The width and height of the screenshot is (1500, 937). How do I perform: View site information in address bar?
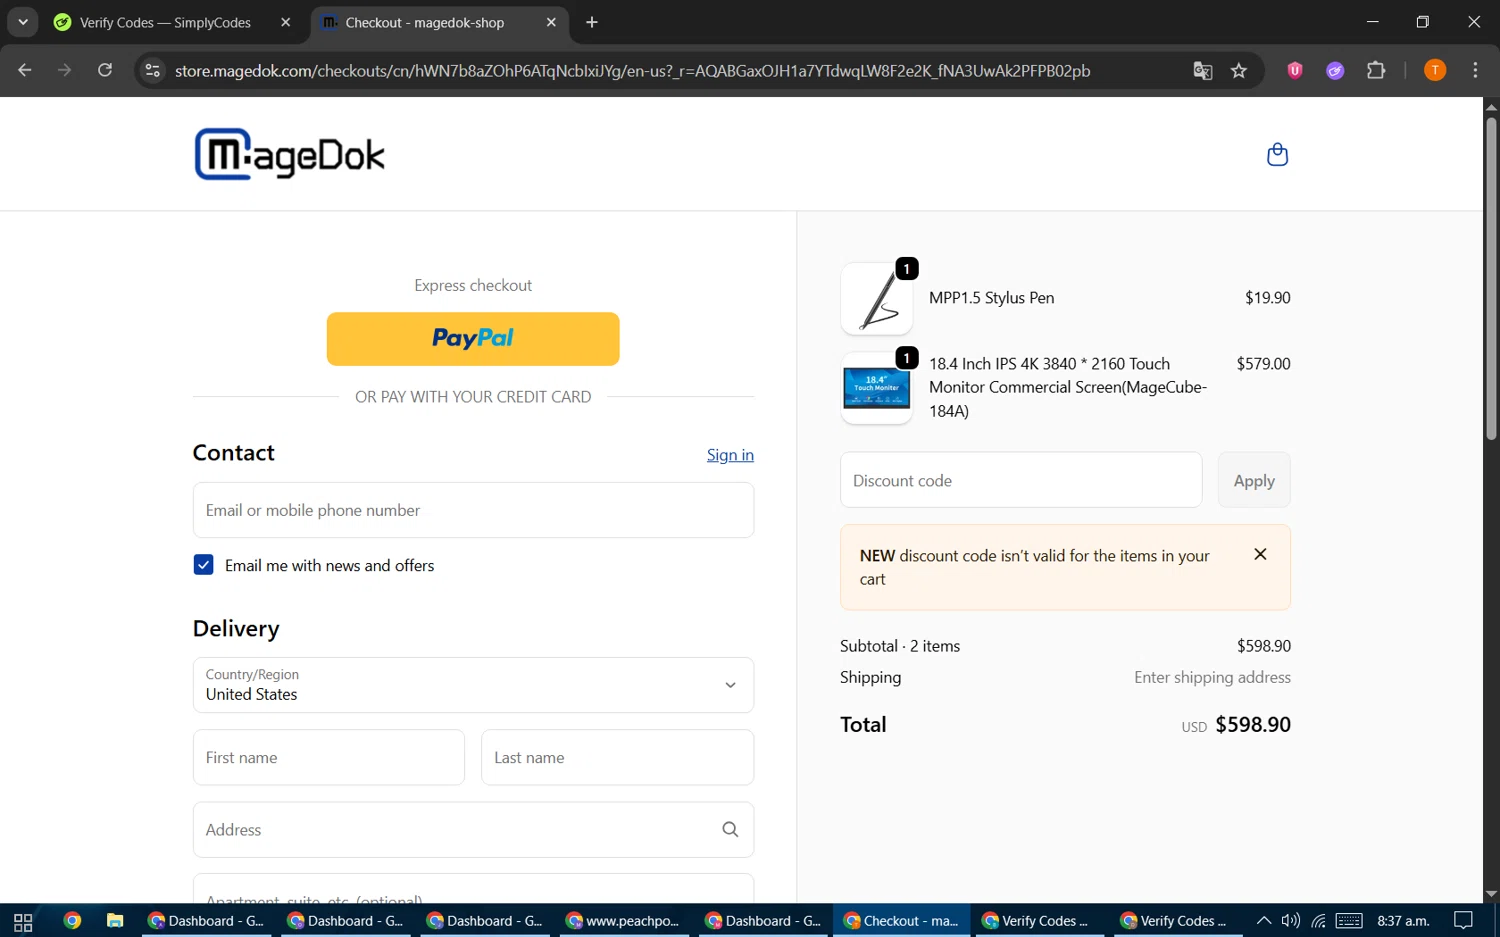[152, 70]
